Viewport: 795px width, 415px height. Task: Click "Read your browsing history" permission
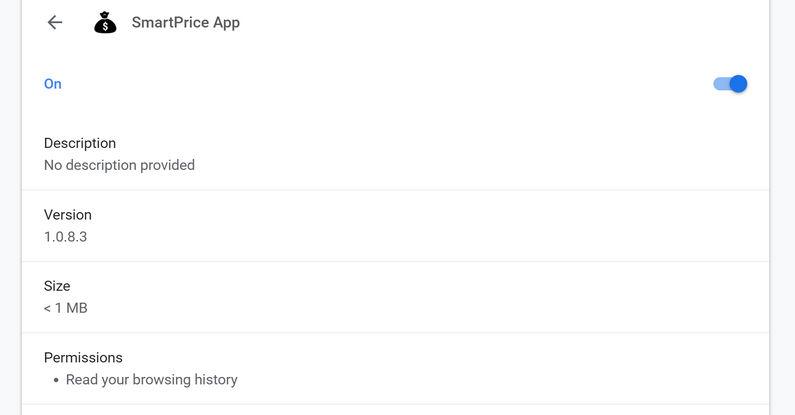152,380
